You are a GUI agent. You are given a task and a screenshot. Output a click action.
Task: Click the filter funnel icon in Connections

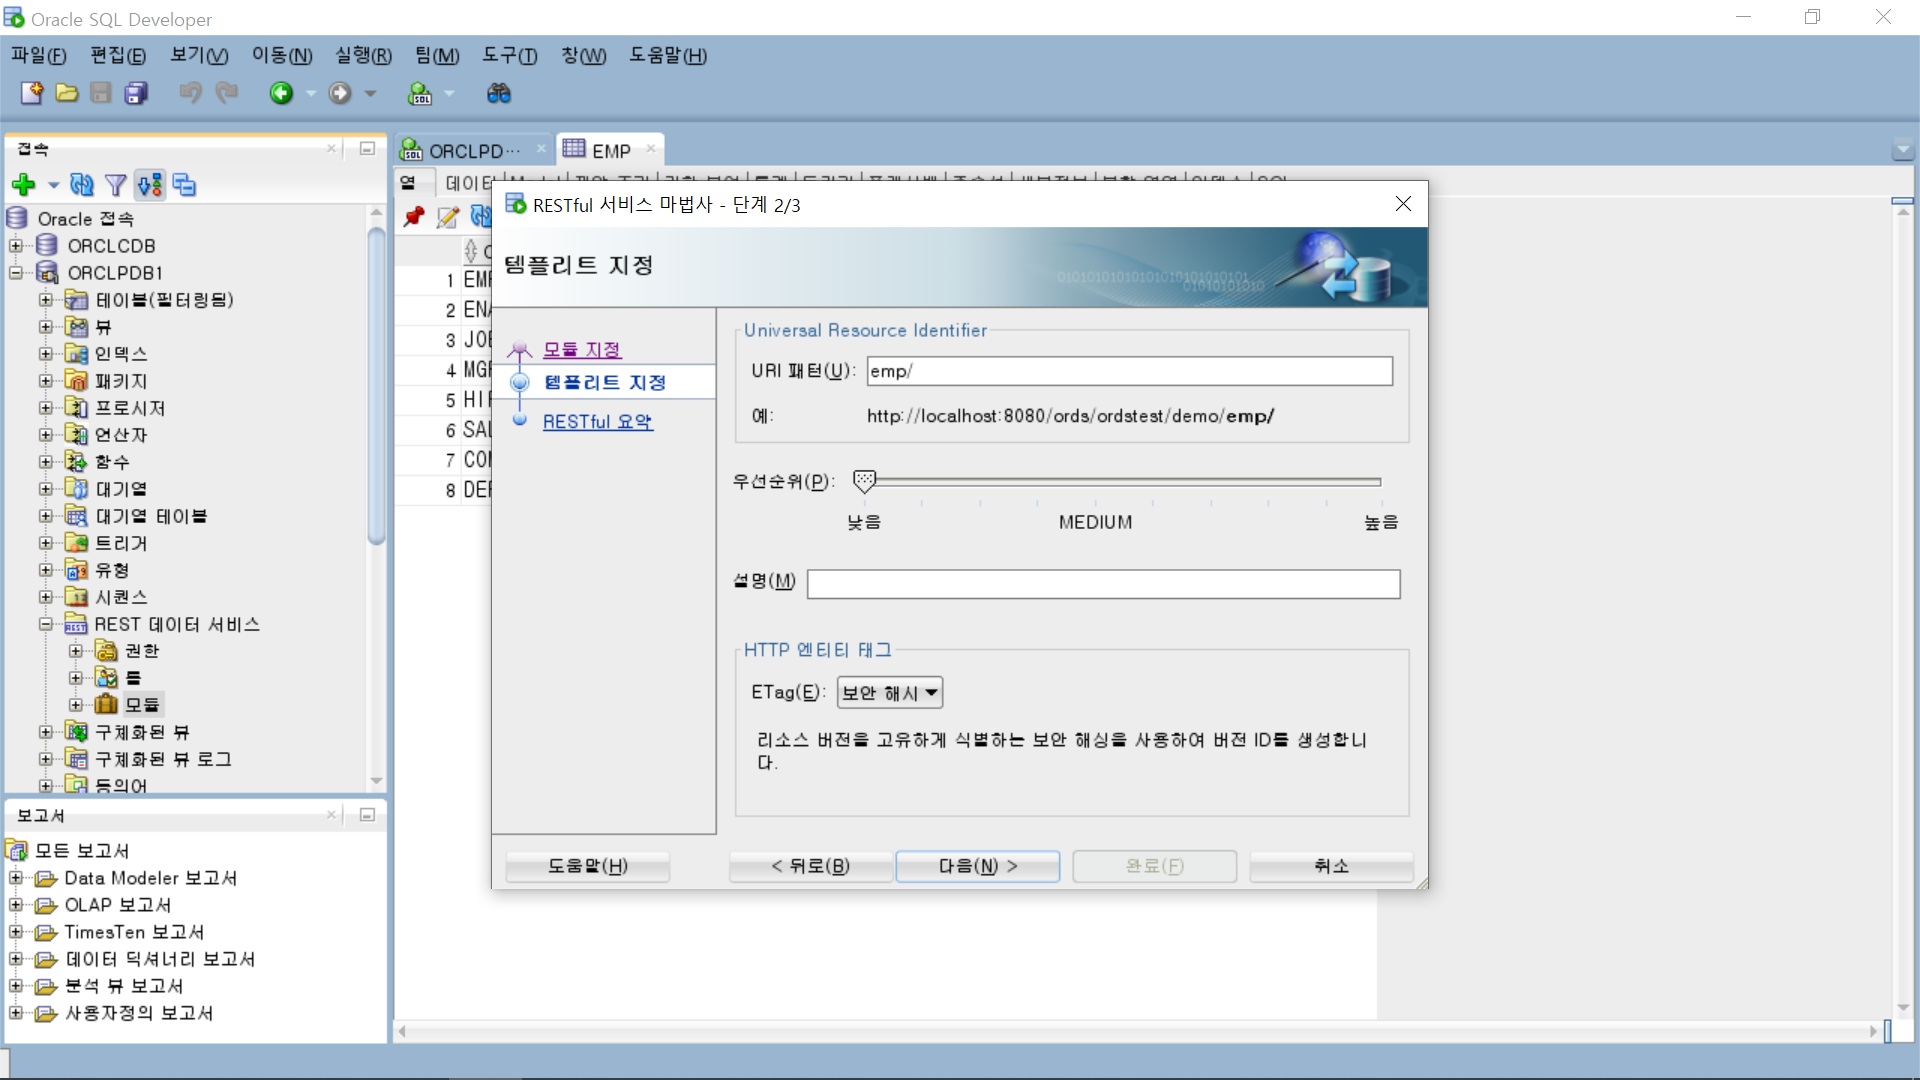pos(116,184)
